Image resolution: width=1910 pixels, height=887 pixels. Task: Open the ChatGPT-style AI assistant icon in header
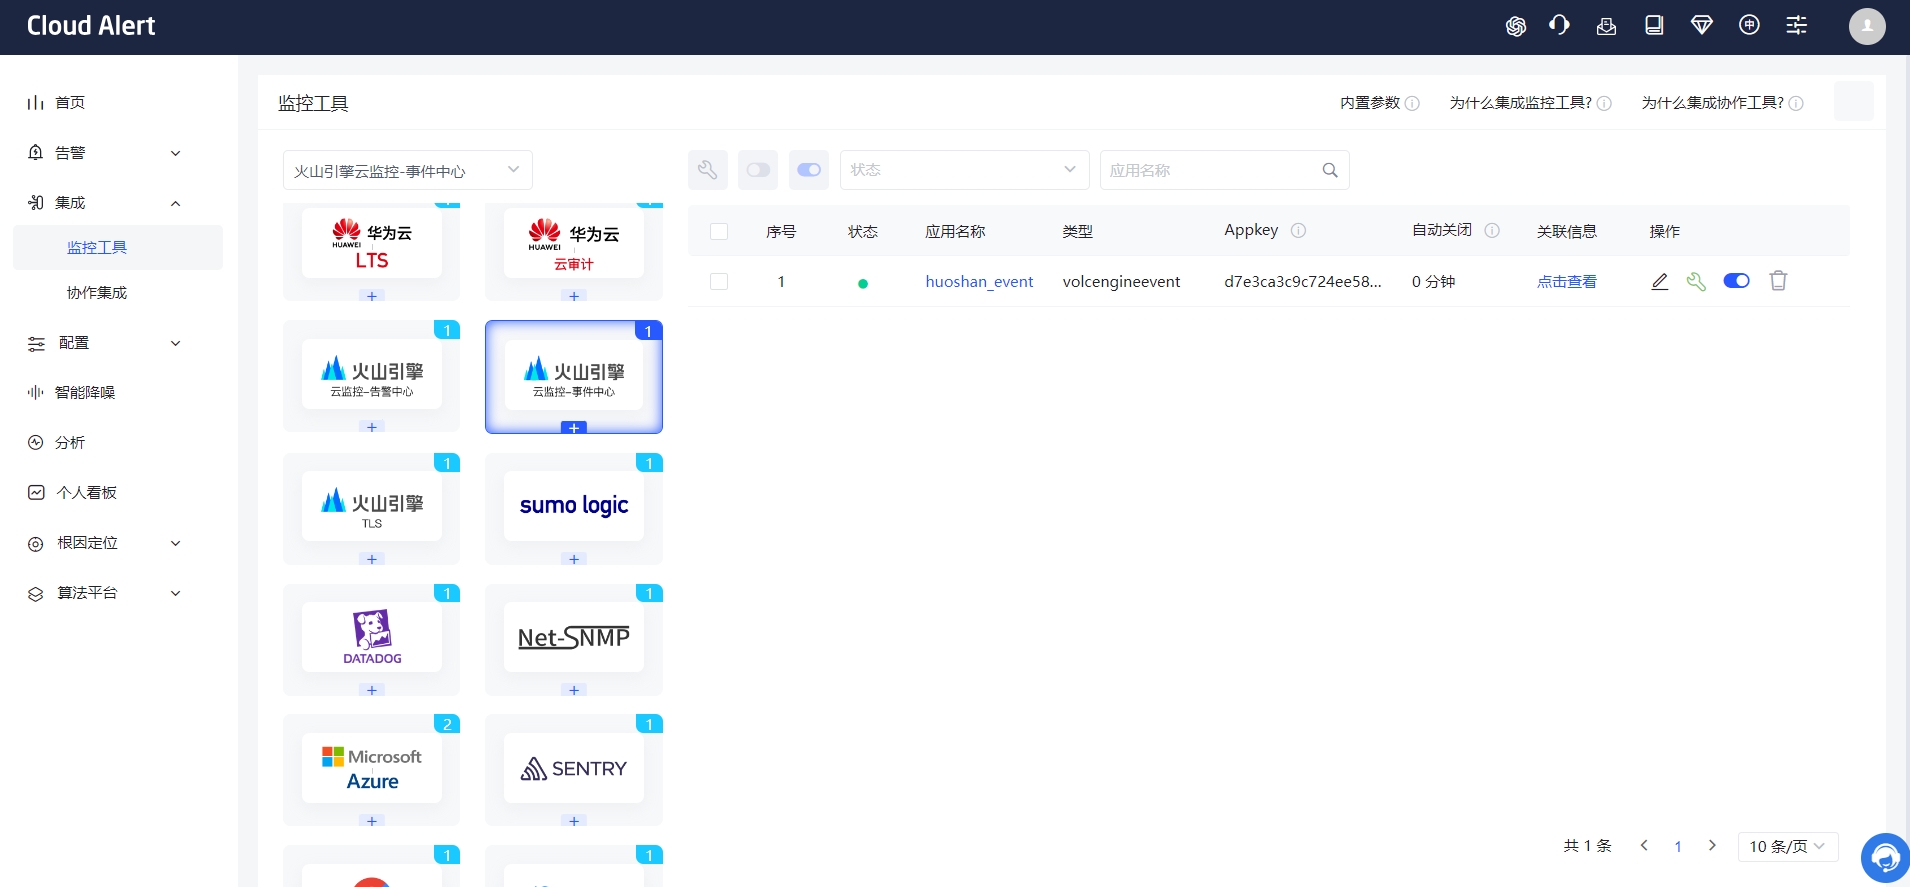pos(1516,26)
